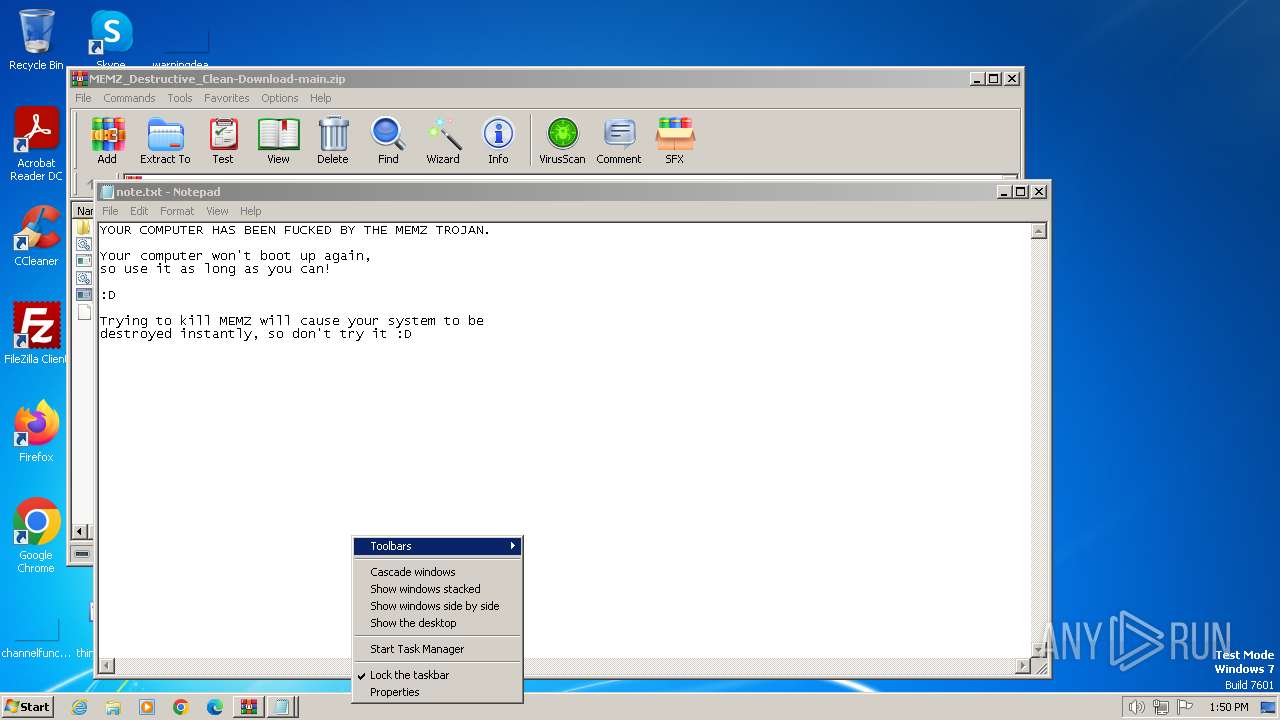The width and height of the screenshot is (1280, 720).
Task: Show archive Info icon
Action: (x=498, y=140)
